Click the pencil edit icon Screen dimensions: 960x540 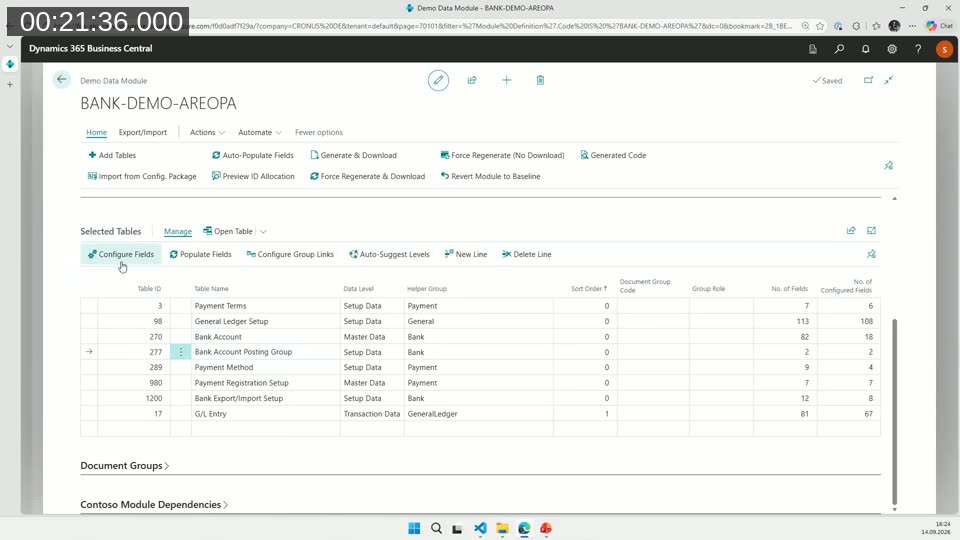[438, 80]
